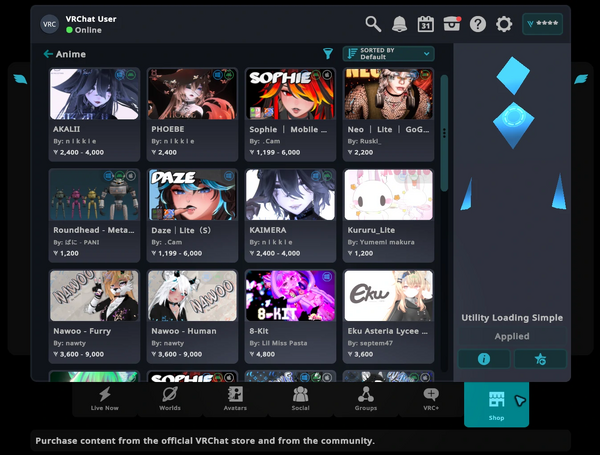600x455 pixels.
Task: Expand the Sorted By Default dropdown
Action: point(388,54)
